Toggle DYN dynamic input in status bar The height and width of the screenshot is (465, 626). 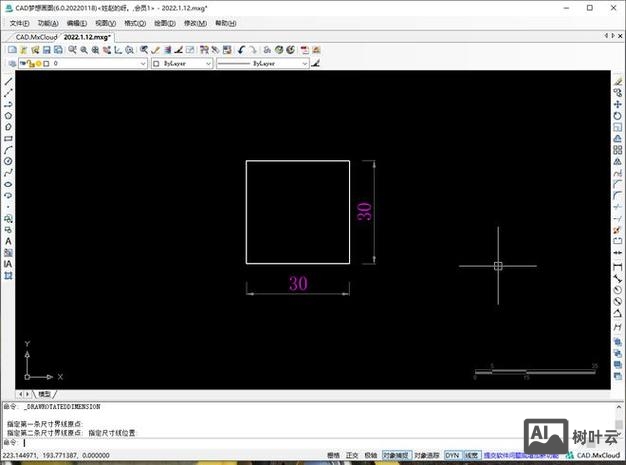tap(452, 455)
